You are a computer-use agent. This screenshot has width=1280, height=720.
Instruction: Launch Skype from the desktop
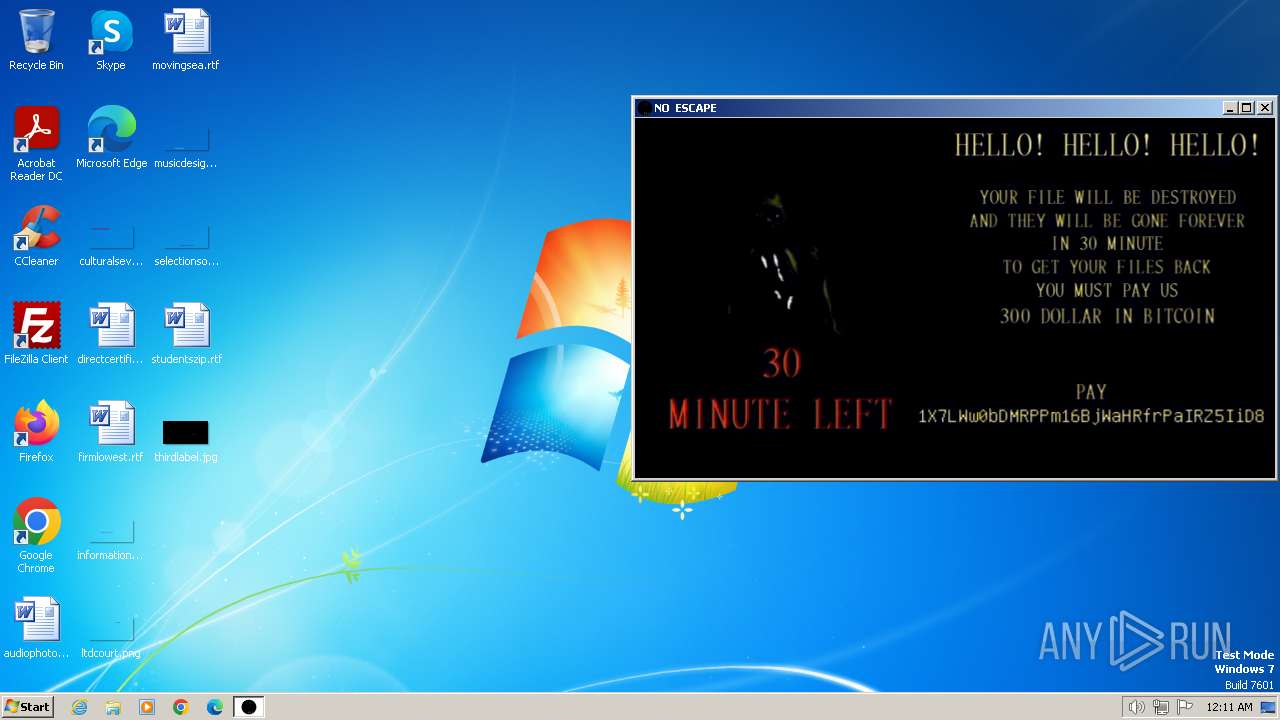pos(110,40)
